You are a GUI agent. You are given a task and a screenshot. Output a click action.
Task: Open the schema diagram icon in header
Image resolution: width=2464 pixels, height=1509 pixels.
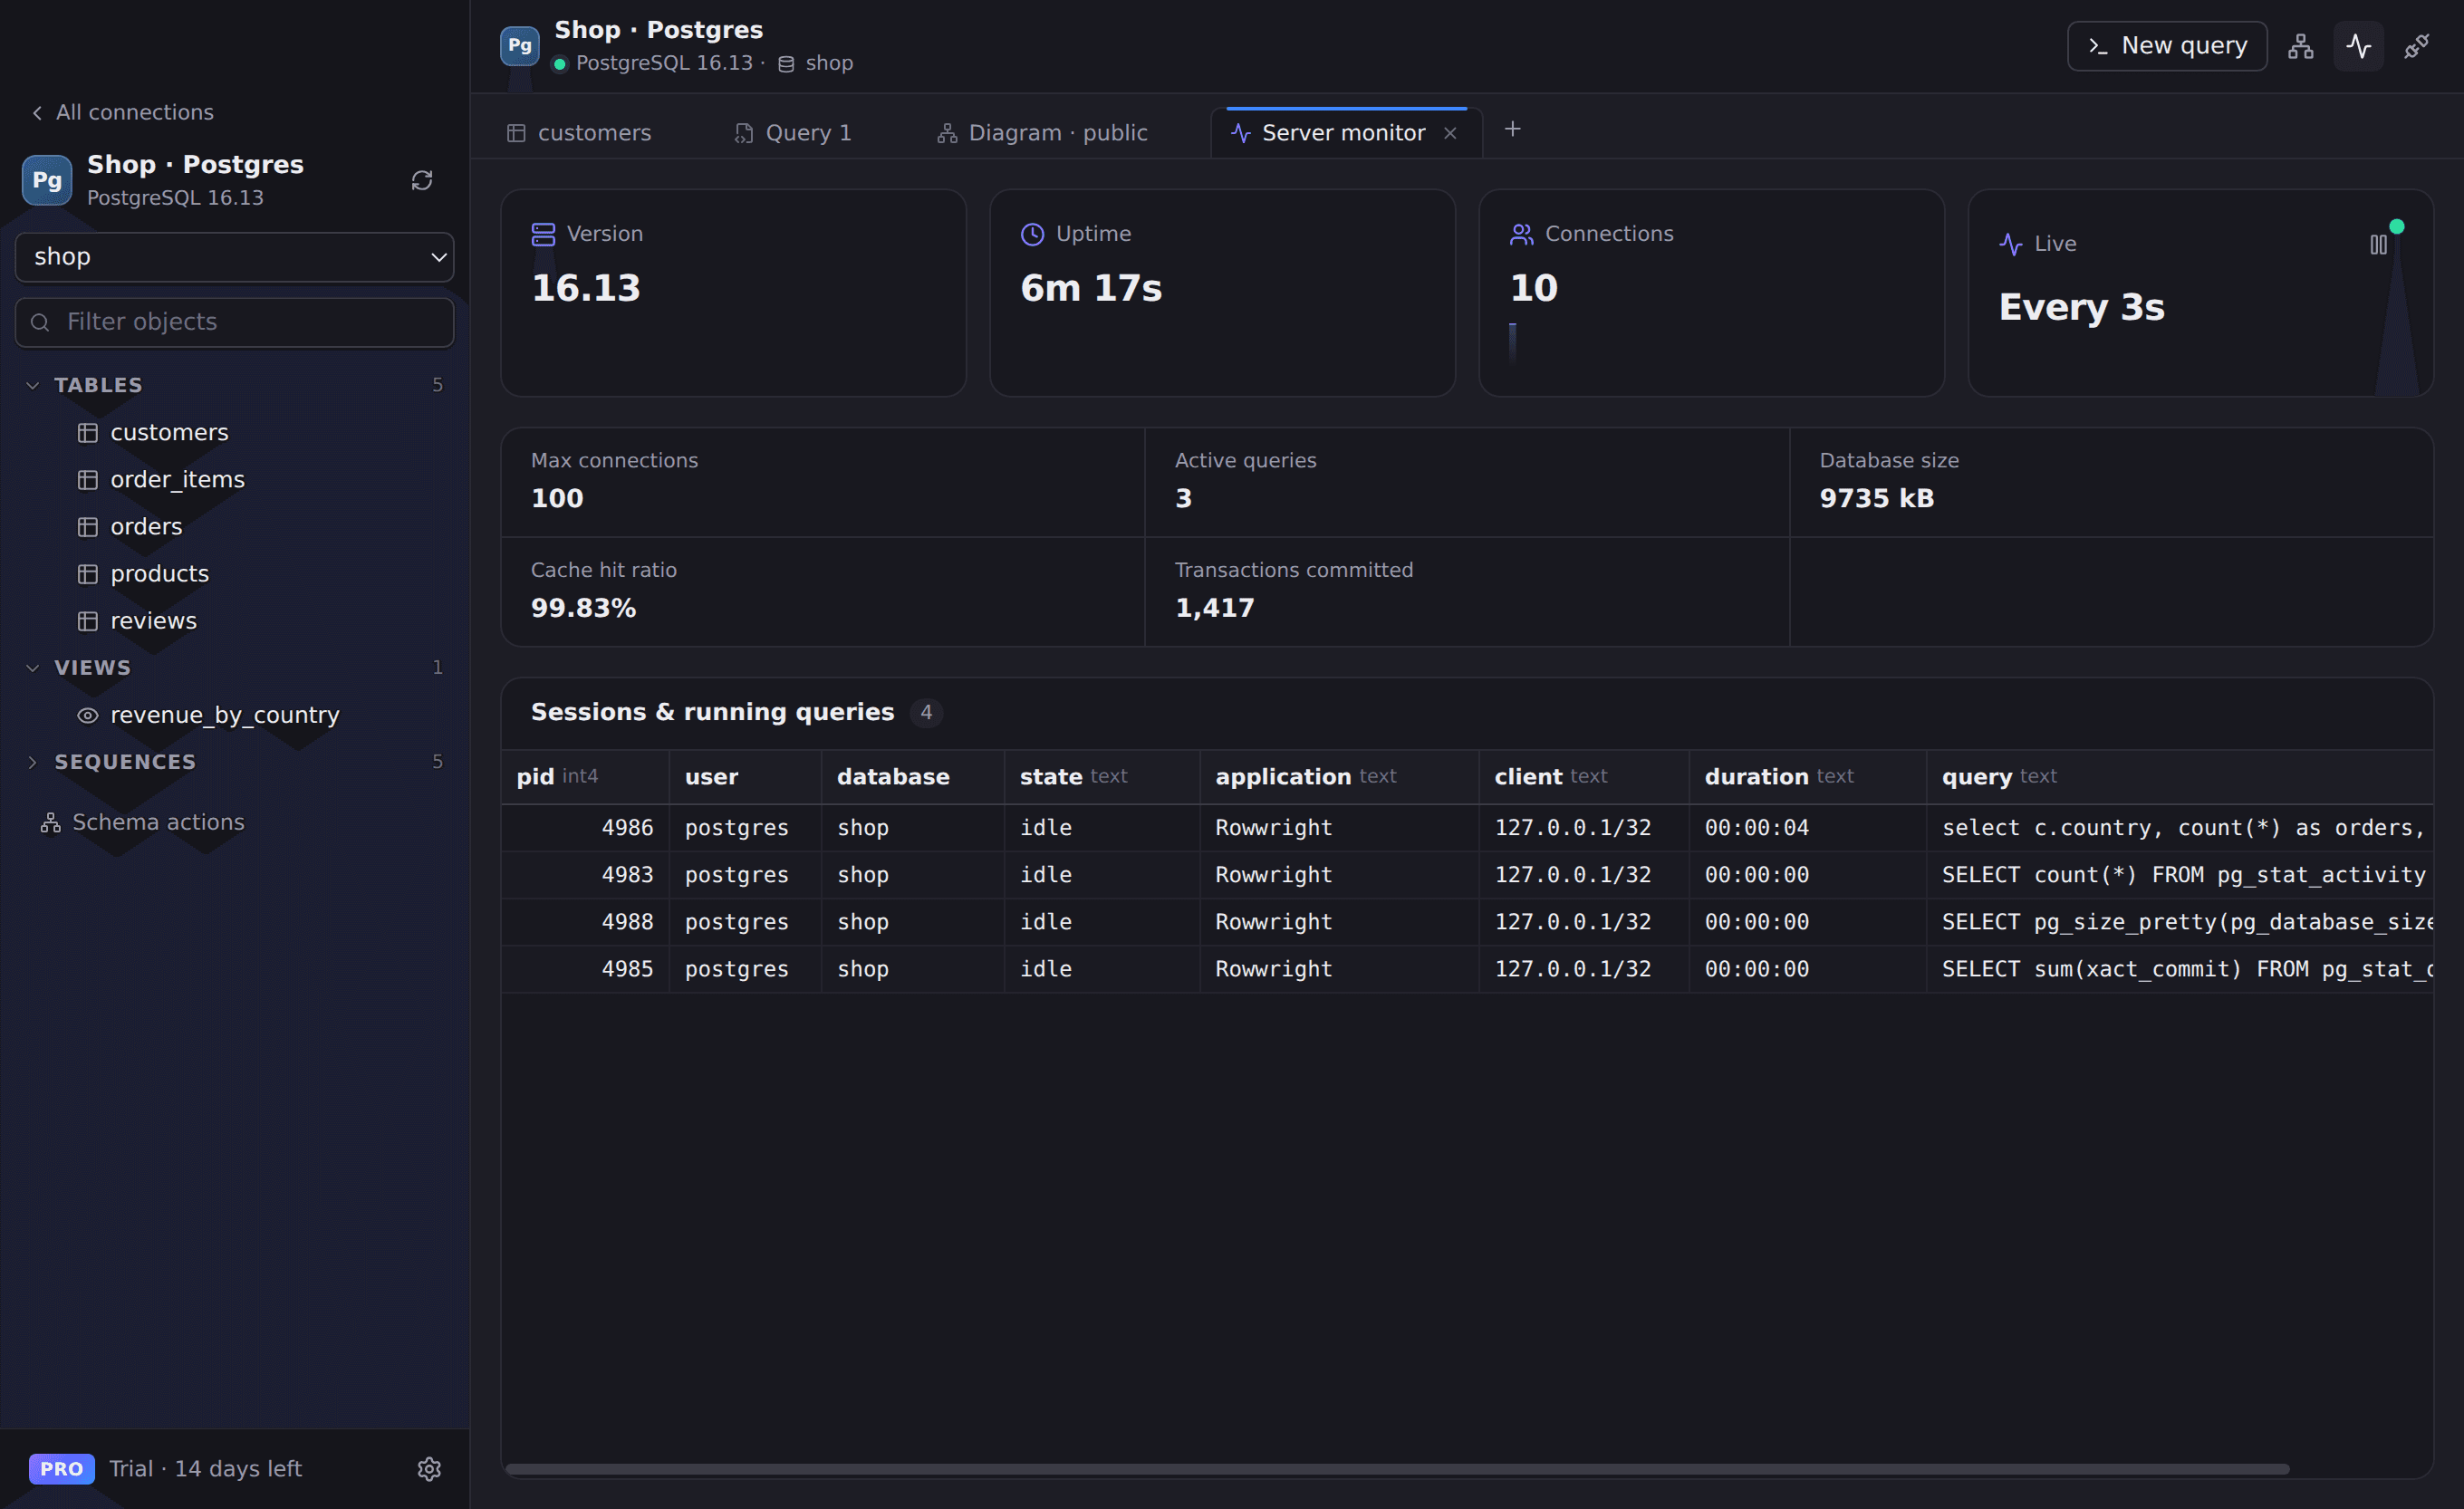click(2300, 46)
